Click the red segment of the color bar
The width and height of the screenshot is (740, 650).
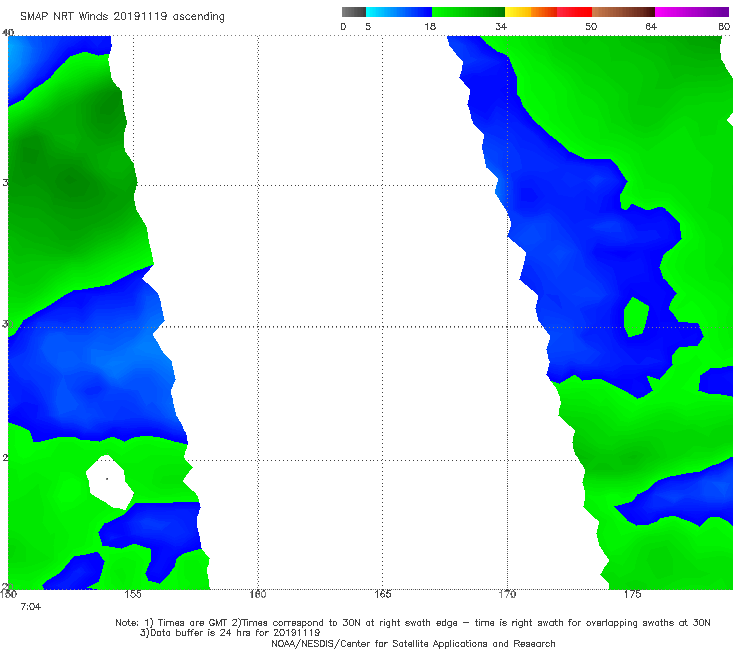(x=574, y=12)
